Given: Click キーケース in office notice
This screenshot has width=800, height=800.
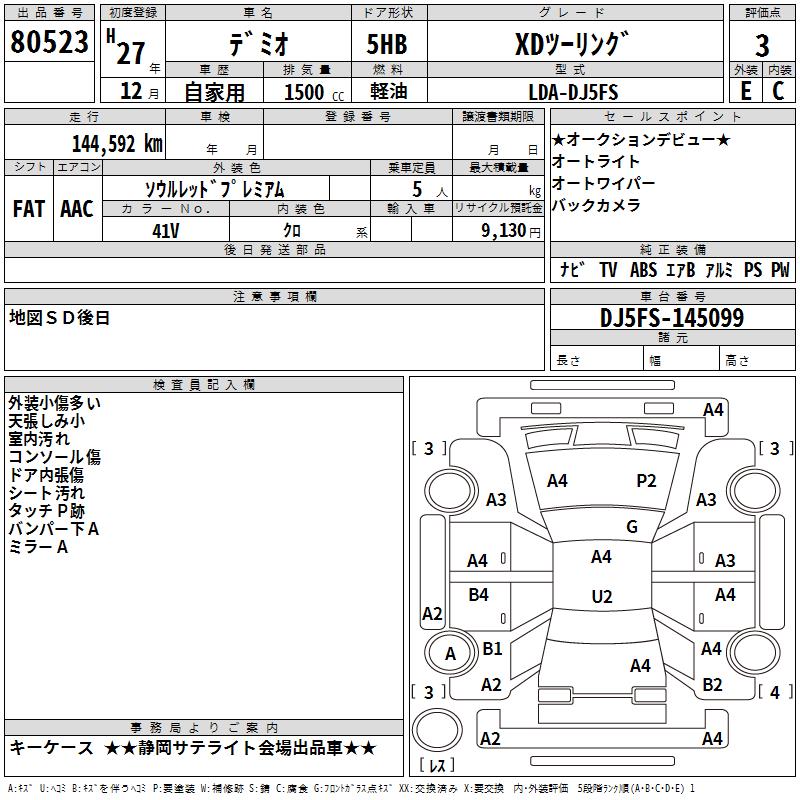Looking at the screenshot, I should pyautogui.click(x=52, y=748).
